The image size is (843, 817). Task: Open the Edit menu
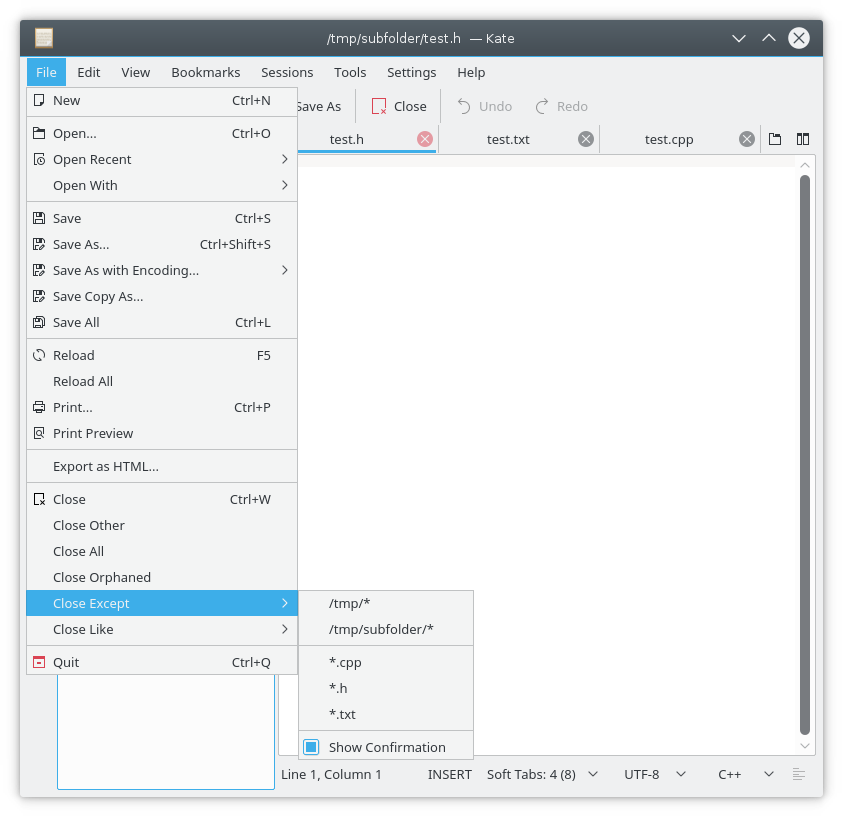click(89, 72)
